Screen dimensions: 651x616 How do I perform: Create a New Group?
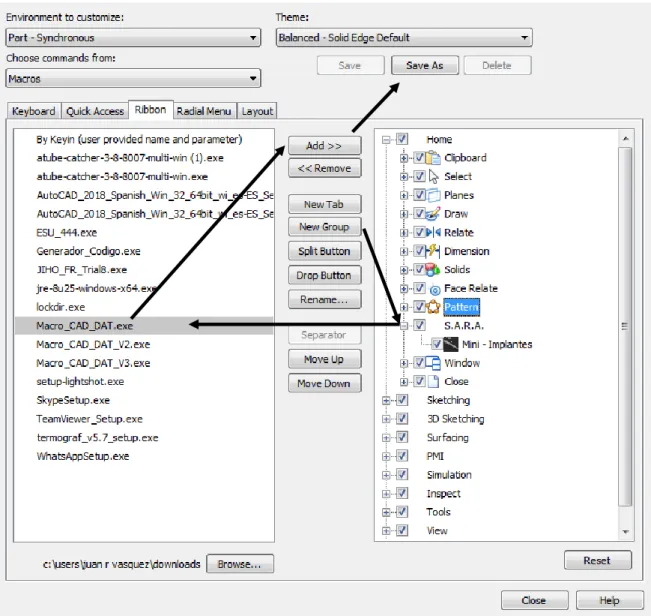click(x=324, y=227)
